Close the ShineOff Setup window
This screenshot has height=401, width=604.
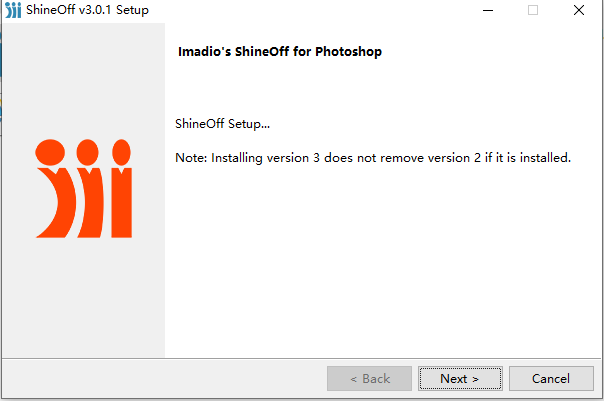579,11
